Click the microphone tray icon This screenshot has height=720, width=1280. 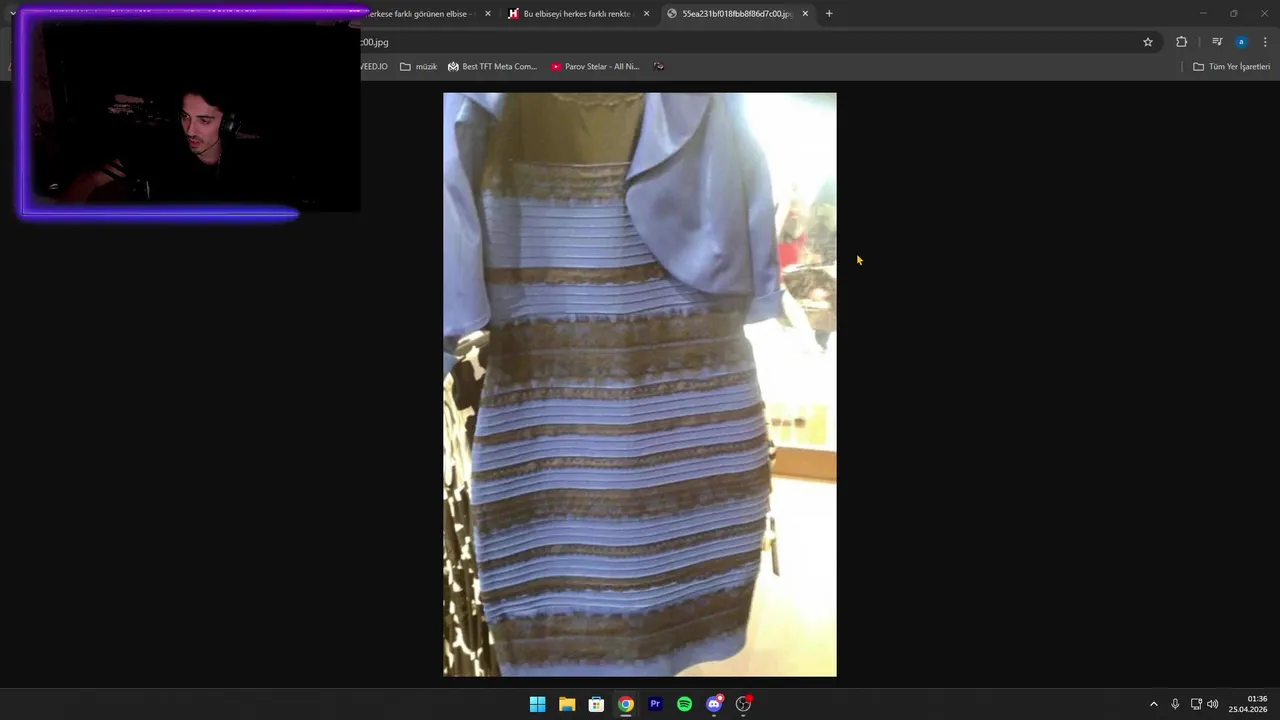(x=1175, y=704)
